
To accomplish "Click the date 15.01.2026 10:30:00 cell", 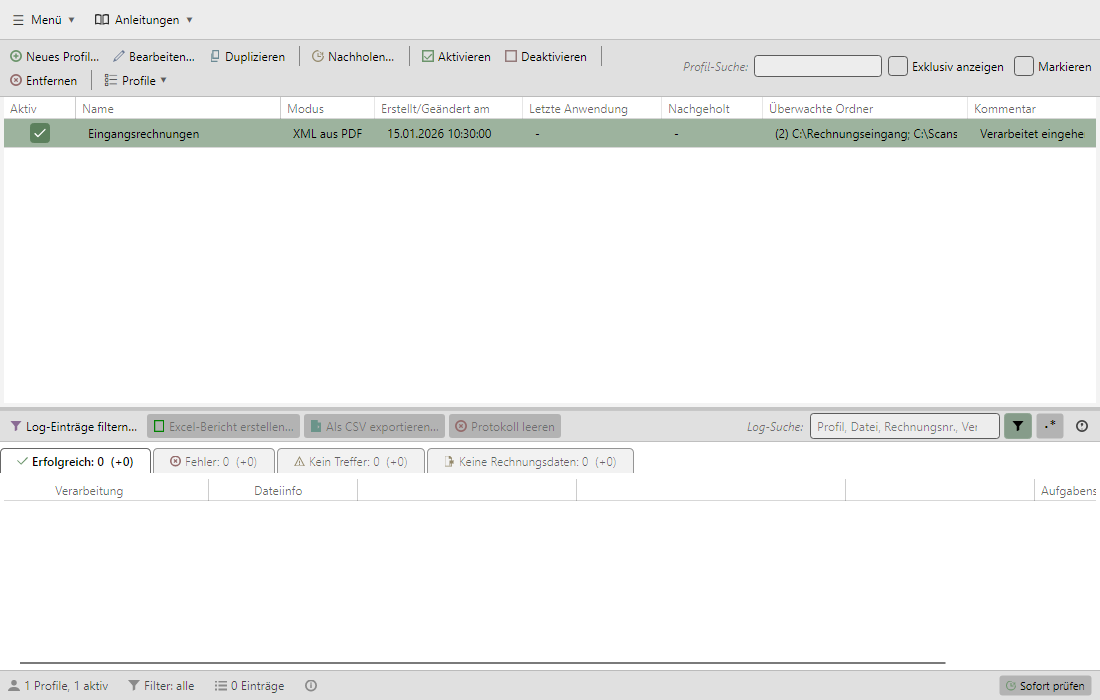I will [x=439, y=134].
